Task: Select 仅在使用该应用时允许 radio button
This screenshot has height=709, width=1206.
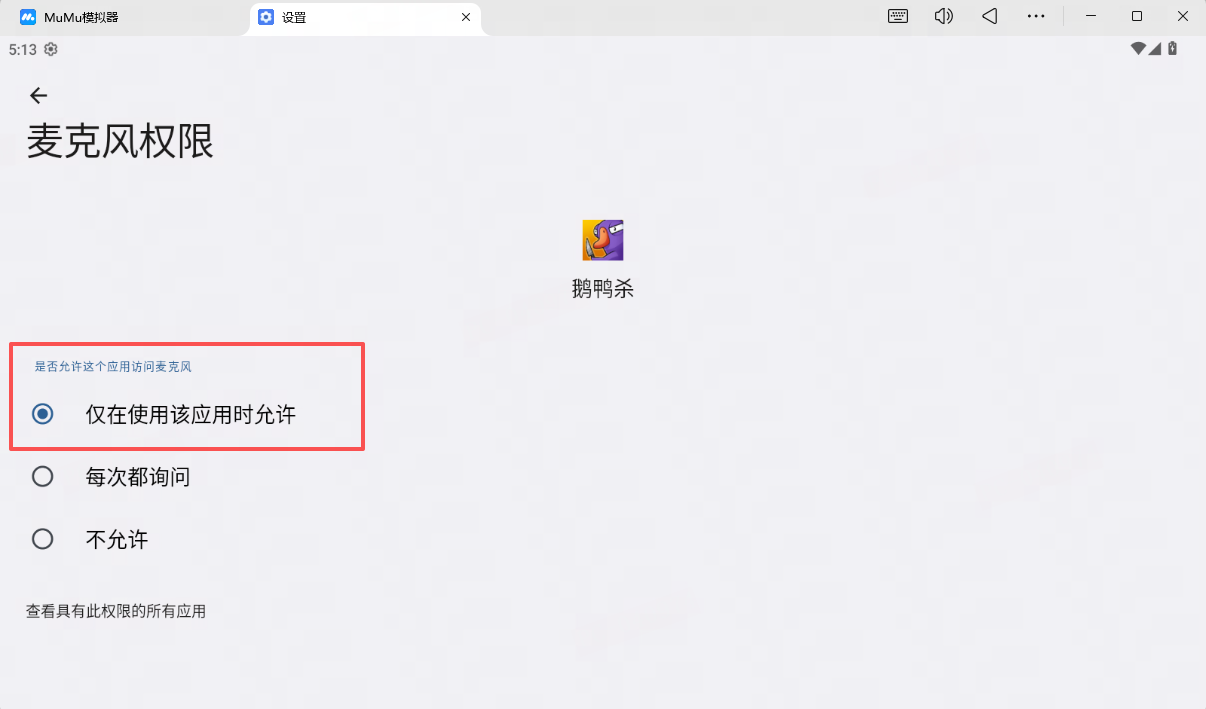Action: point(42,414)
